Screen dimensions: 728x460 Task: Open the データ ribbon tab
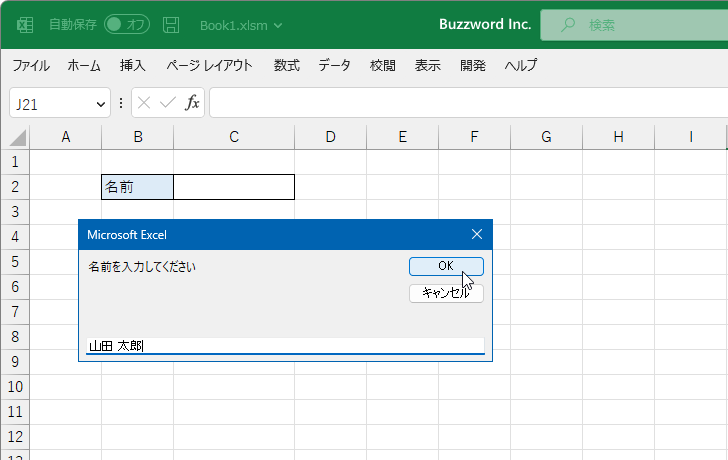pyautogui.click(x=334, y=65)
